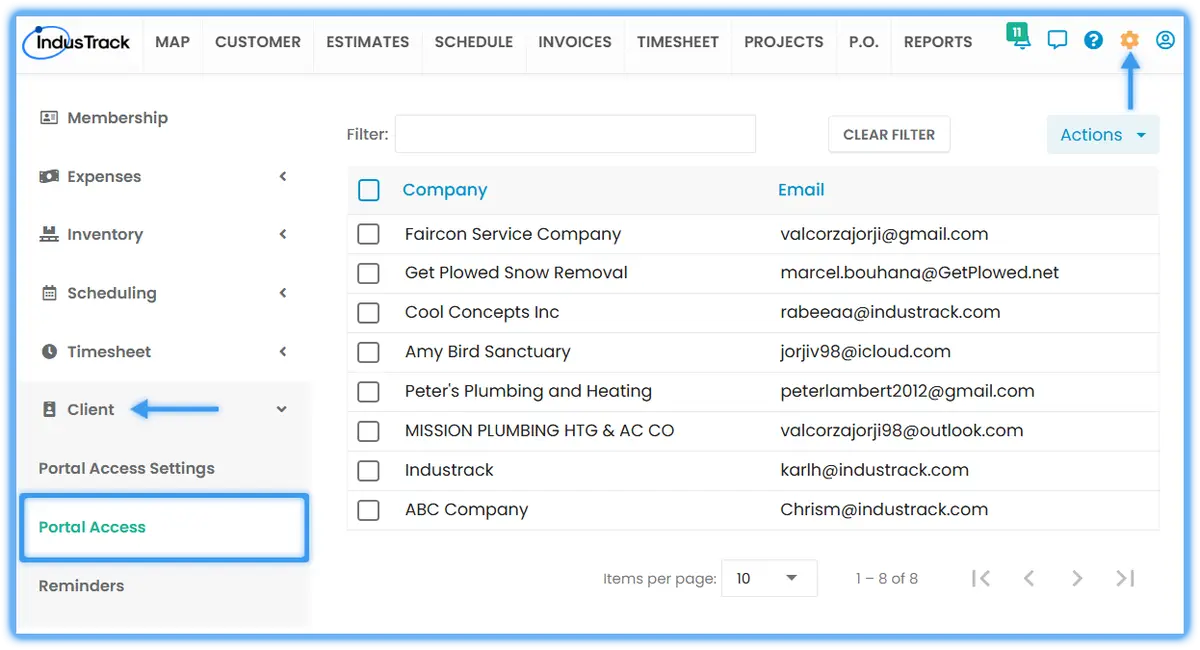
Task: Open the INVOICES tab
Action: point(575,42)
